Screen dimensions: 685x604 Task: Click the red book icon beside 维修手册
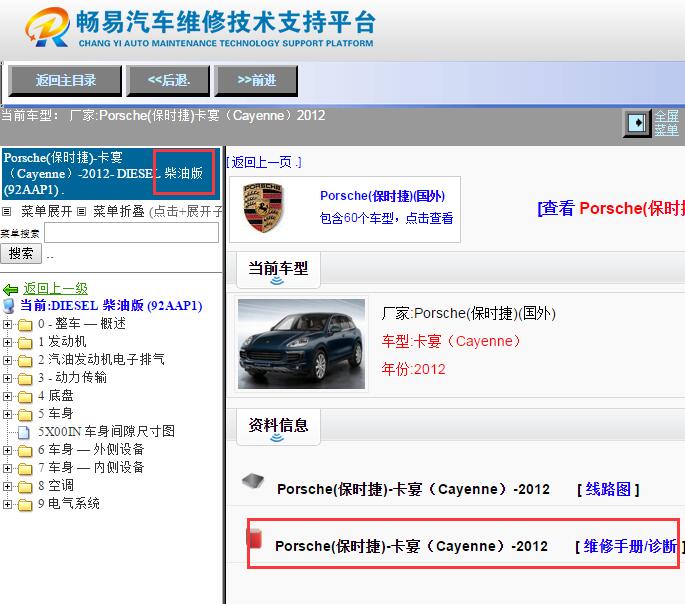[x=254, y=538]
